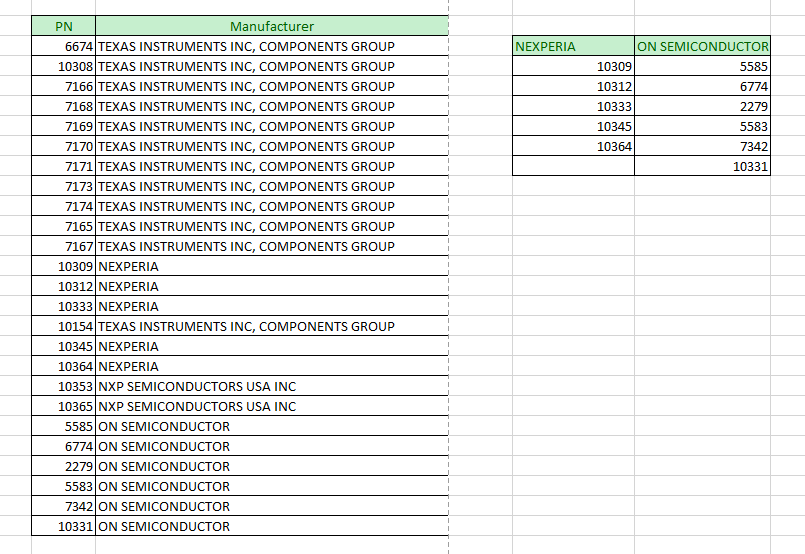Screen dimensions: 805x554
Task: Click 10333 under NEXPERIA column
Action: (x=573, y=106)
